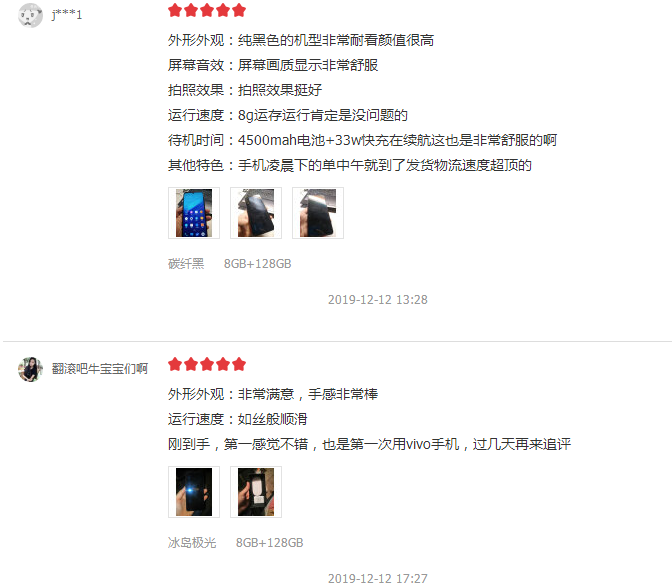Open the phone box photo in second review
Viewport: 672px width, 588px height.
tap(256, 492)
